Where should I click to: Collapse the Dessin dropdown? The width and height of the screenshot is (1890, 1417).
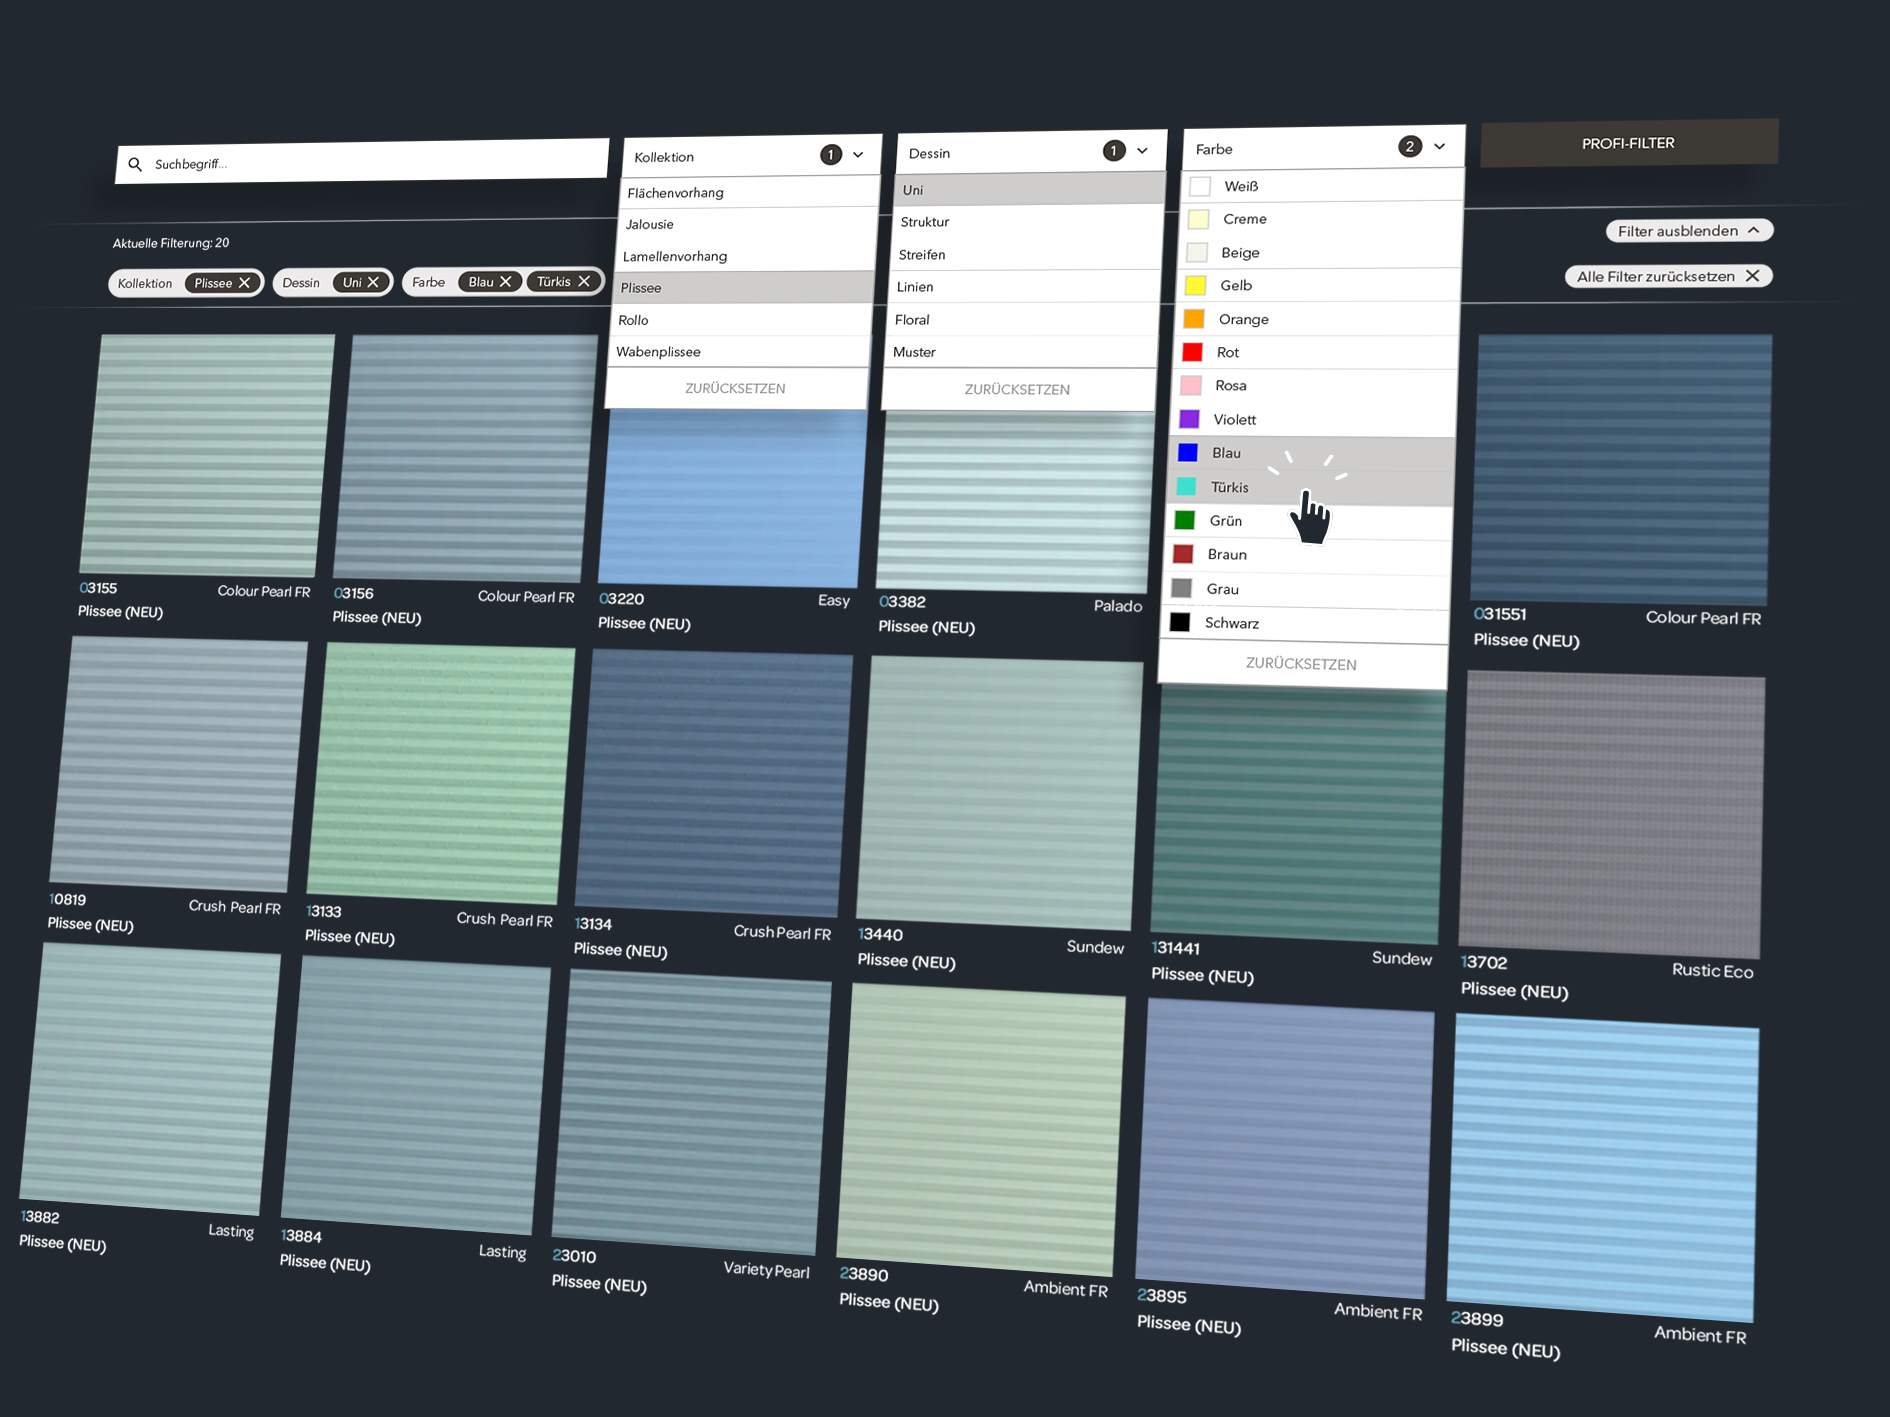tap(1142, 151)
